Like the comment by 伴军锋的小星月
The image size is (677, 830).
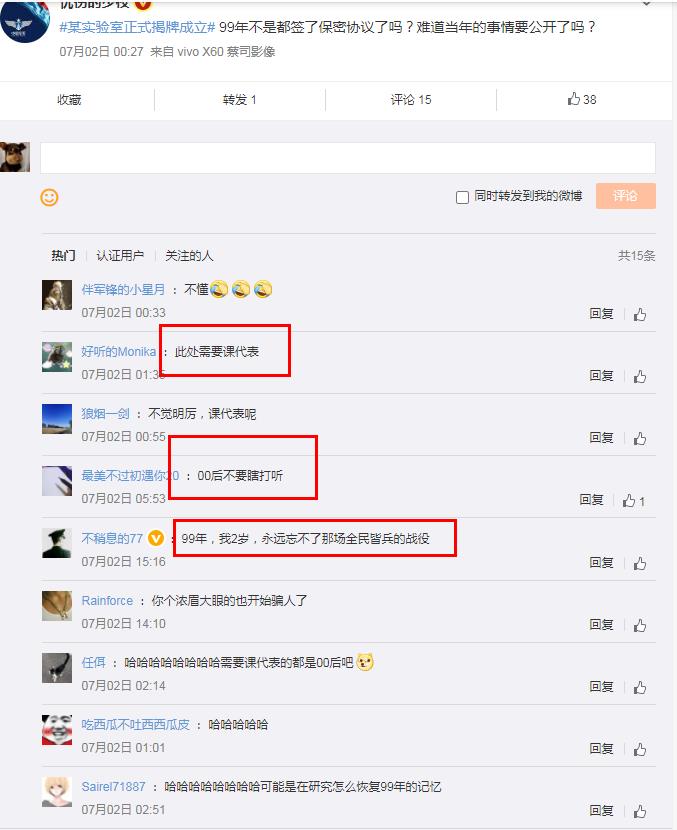click(640, 314)
